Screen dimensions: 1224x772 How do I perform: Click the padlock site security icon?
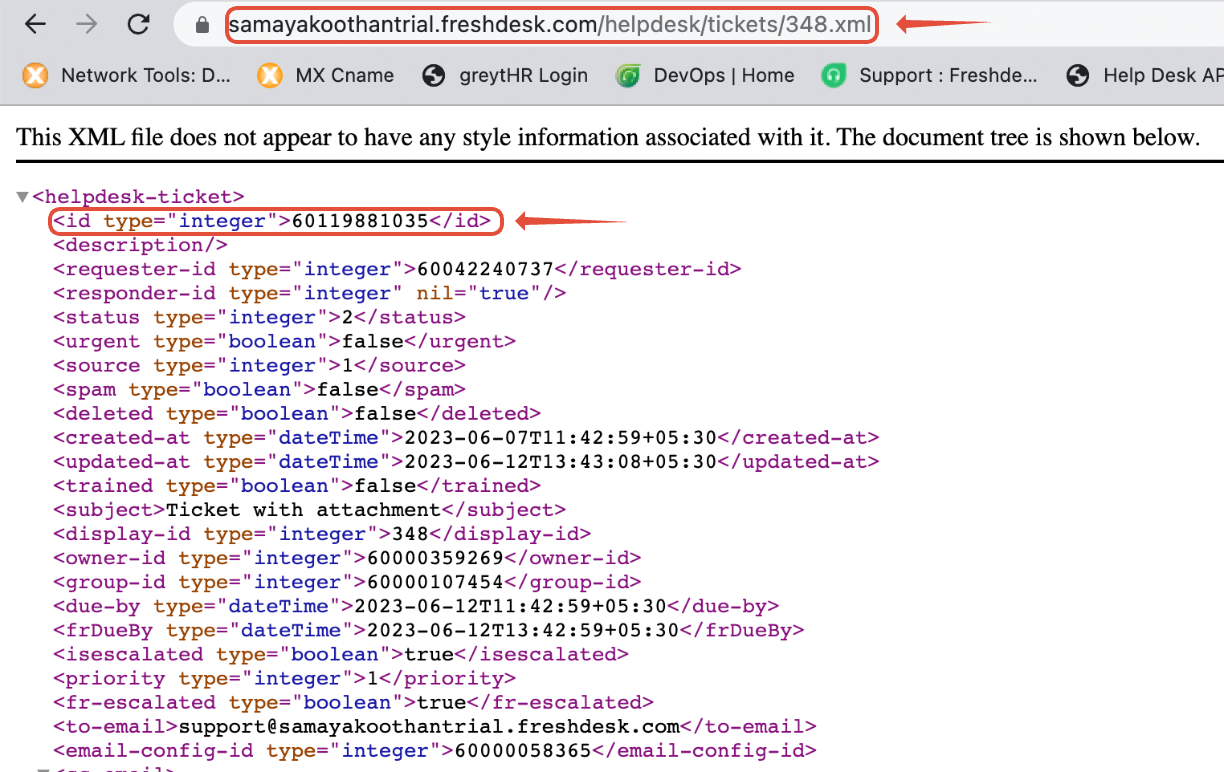click(203, 25)
